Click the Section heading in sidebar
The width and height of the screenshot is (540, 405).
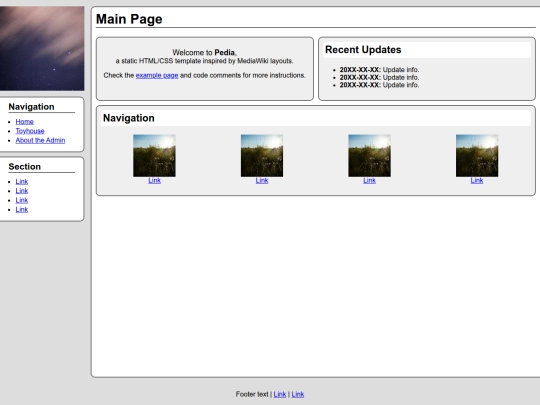[24, 167]
